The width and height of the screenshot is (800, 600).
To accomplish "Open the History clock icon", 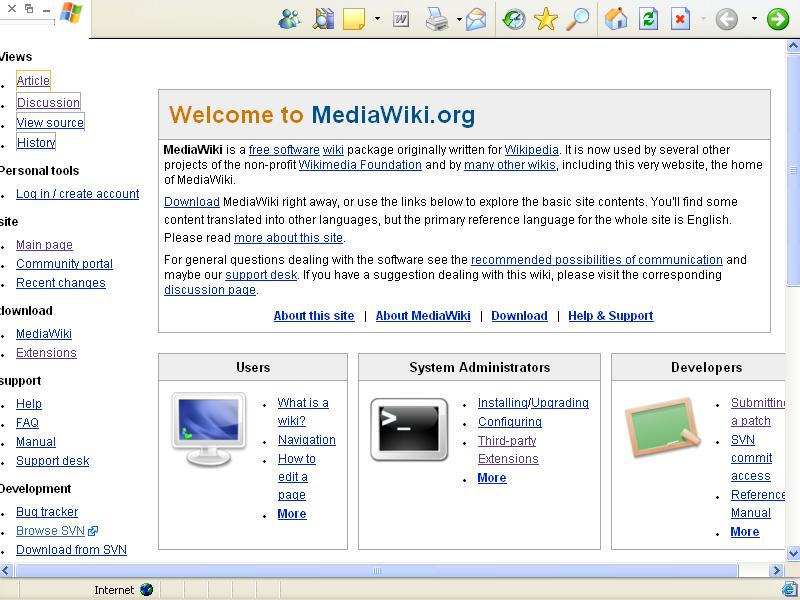I will (514, 19).
